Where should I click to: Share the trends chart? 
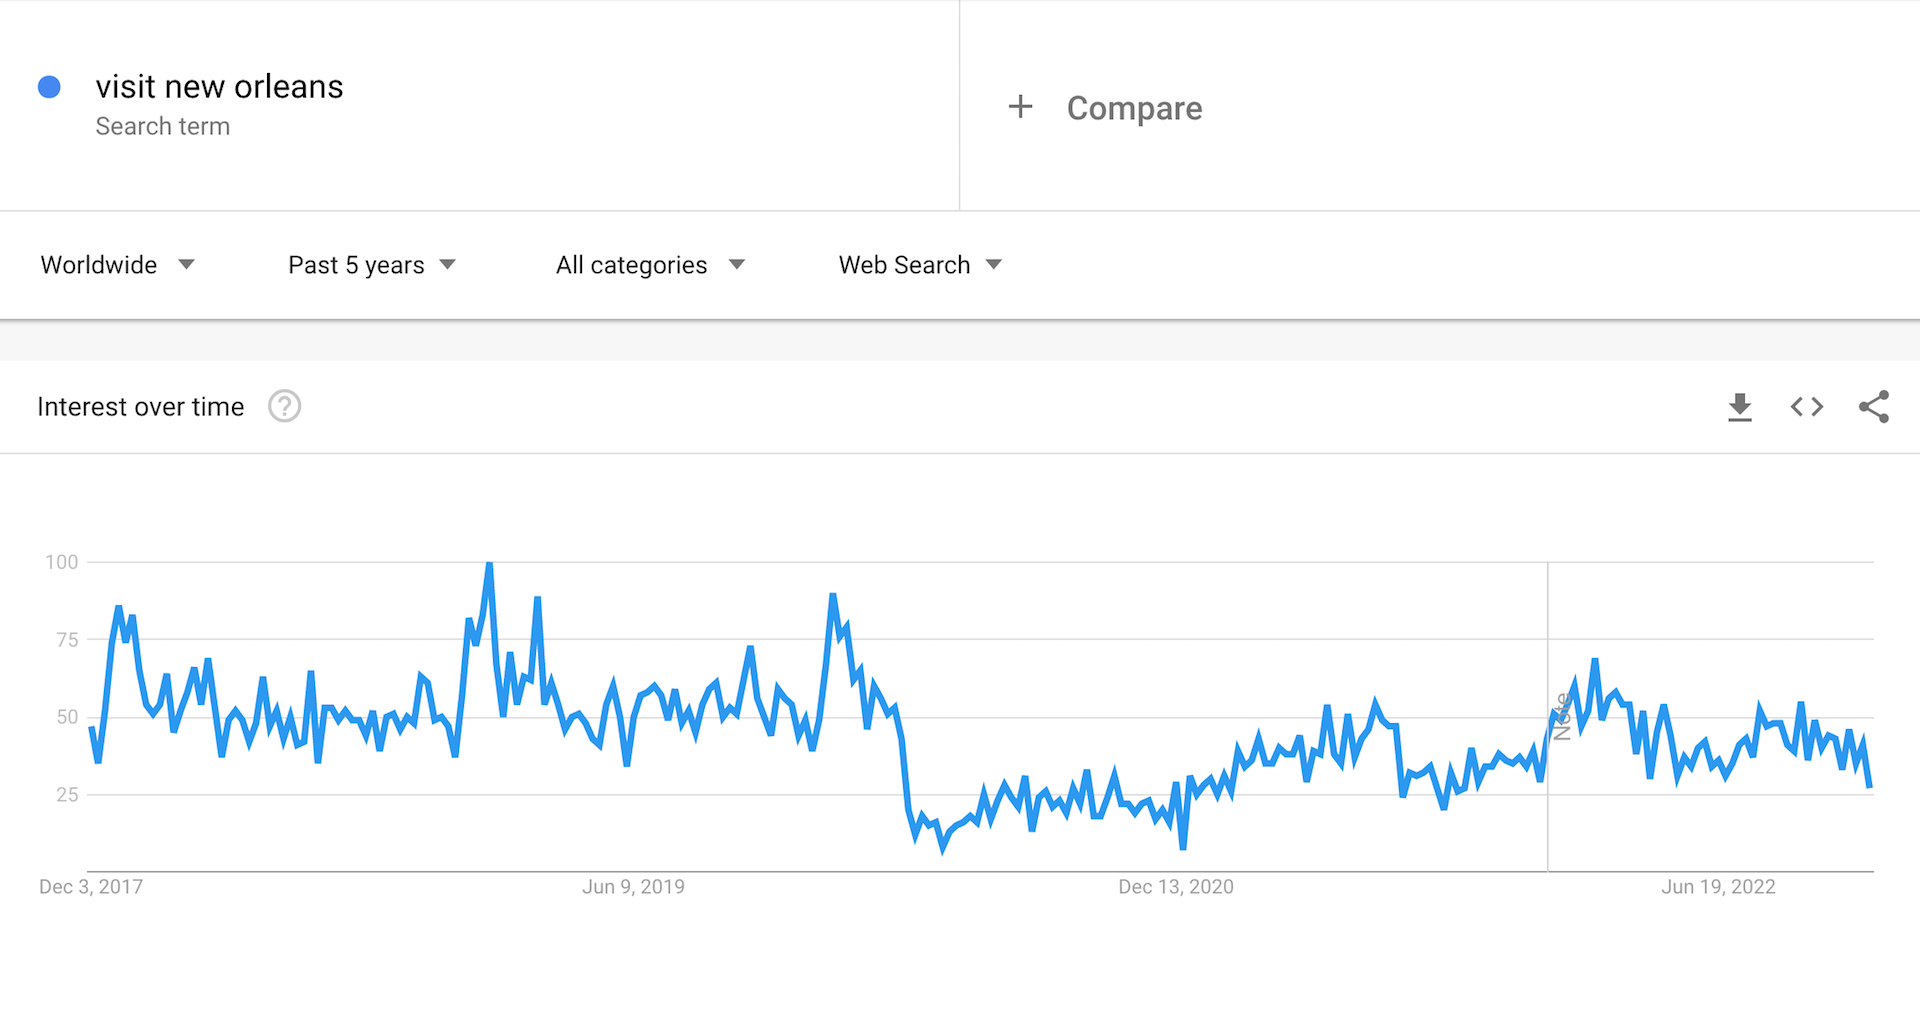point(1874,406)
